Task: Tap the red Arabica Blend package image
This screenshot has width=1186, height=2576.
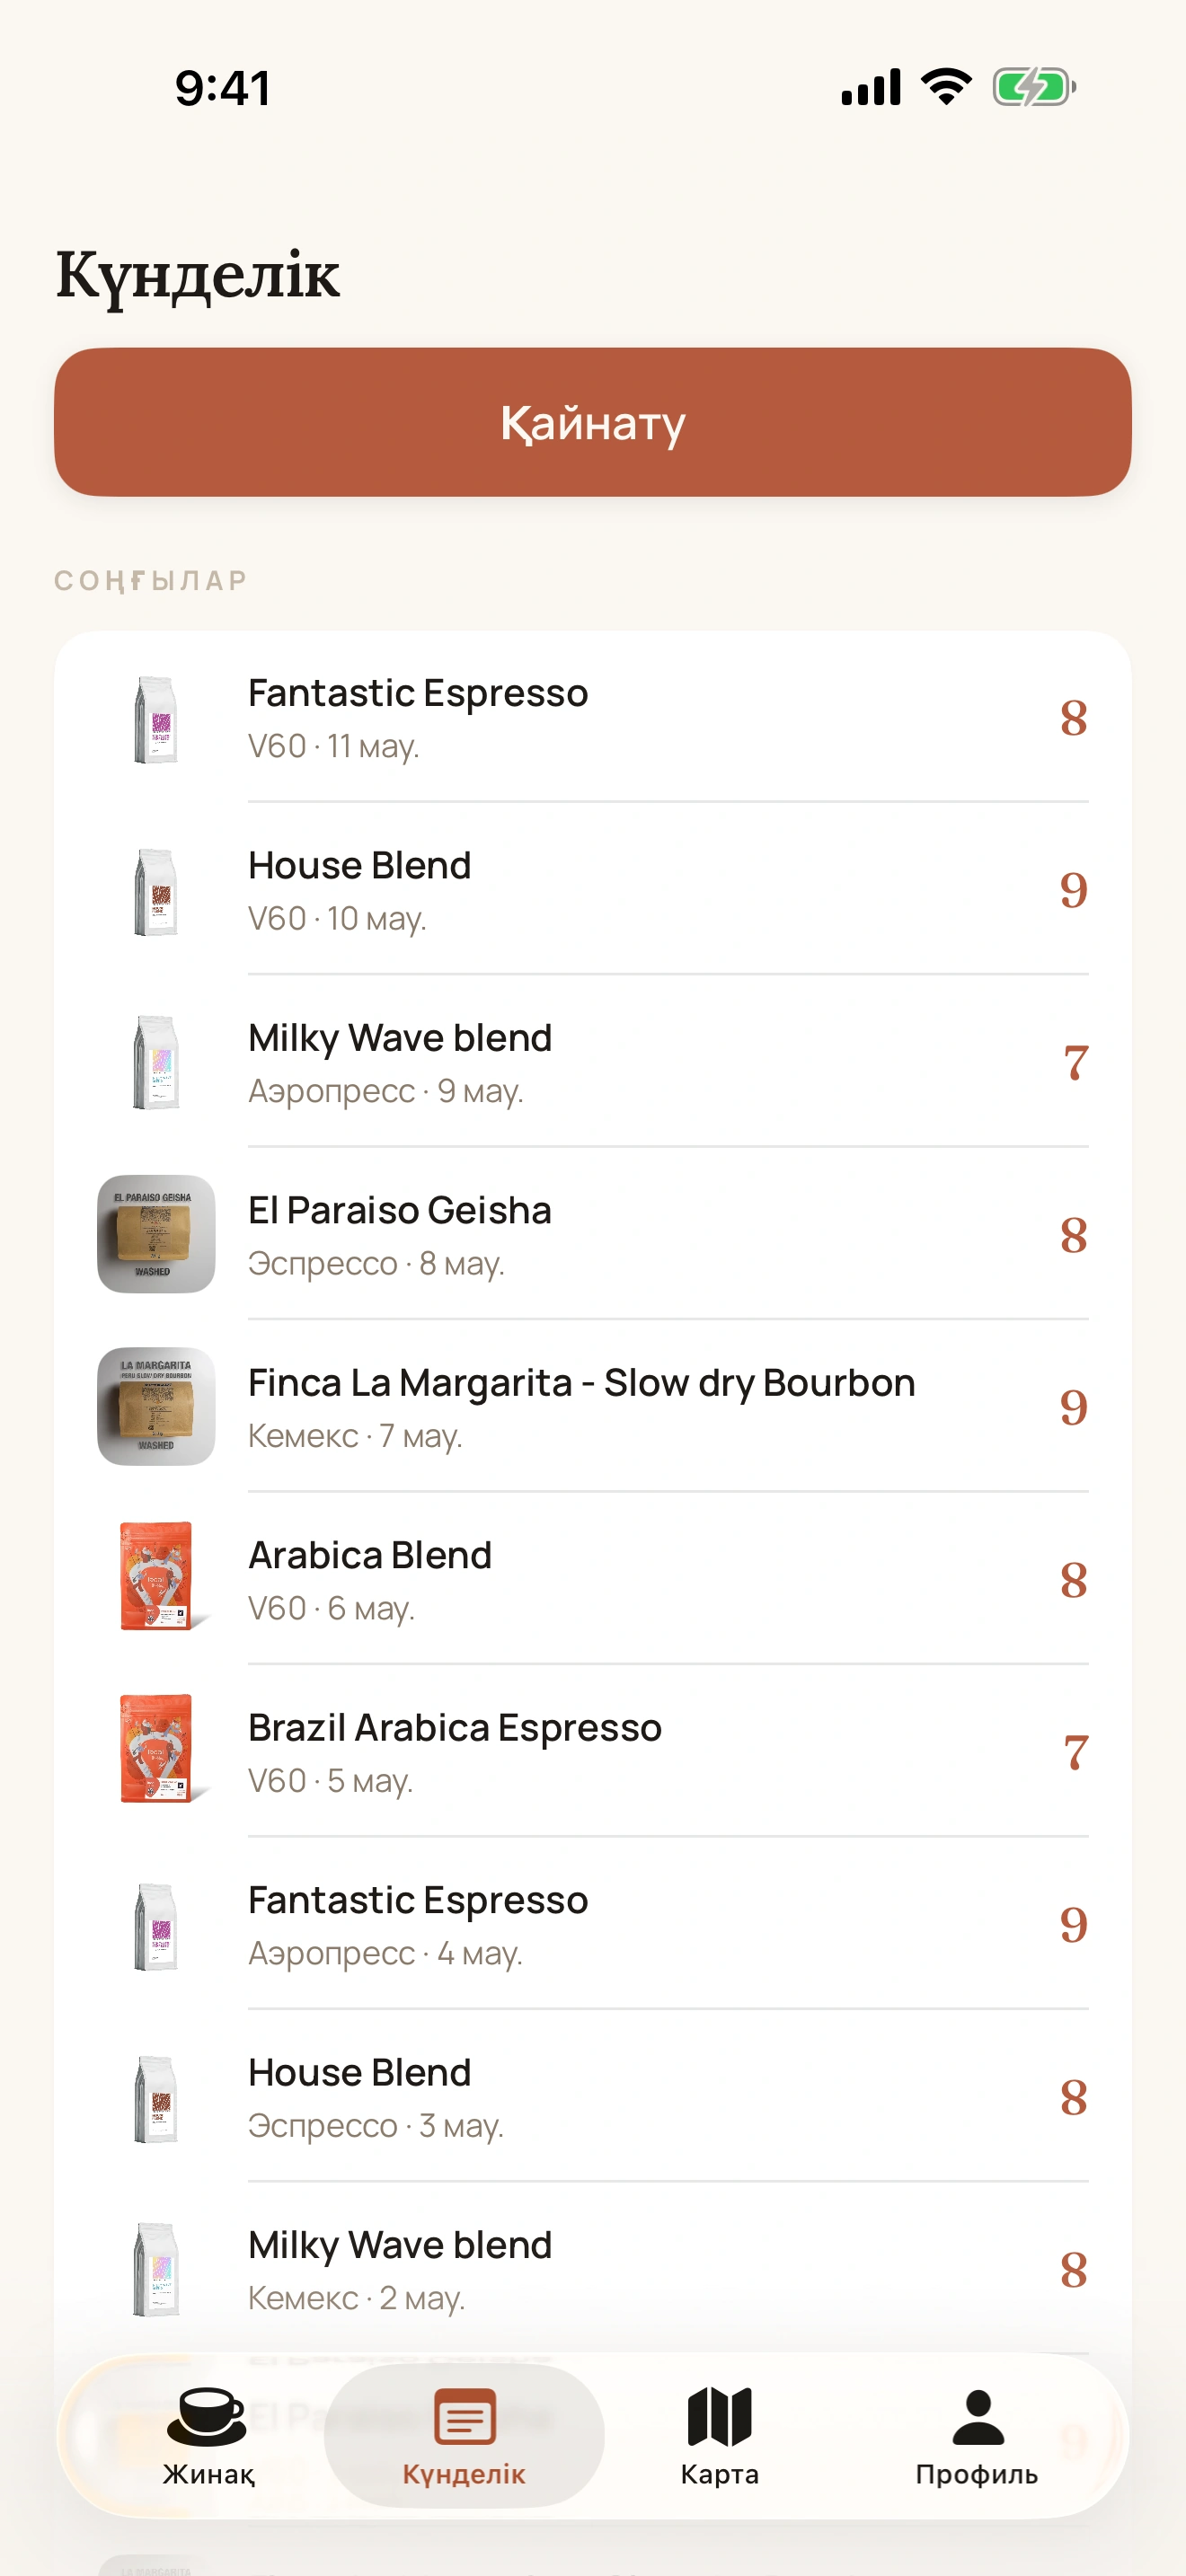Action: (156, 1578)
